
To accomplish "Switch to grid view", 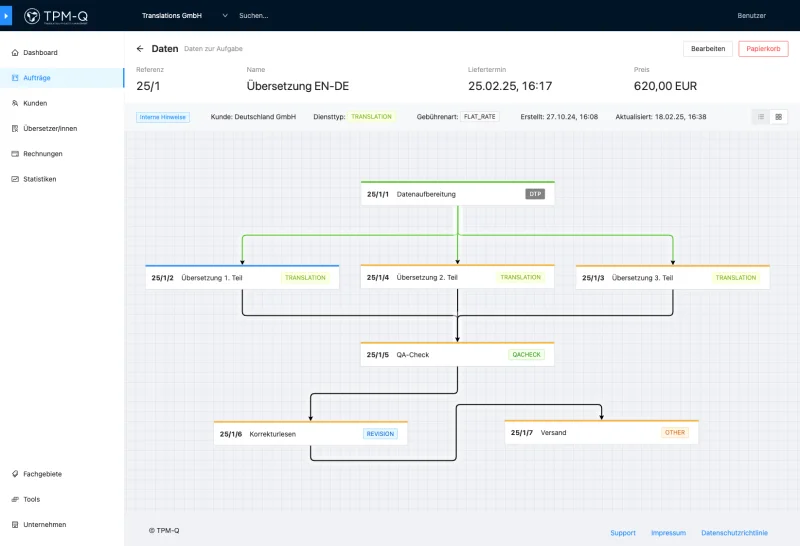I will (x=779, y=117).
